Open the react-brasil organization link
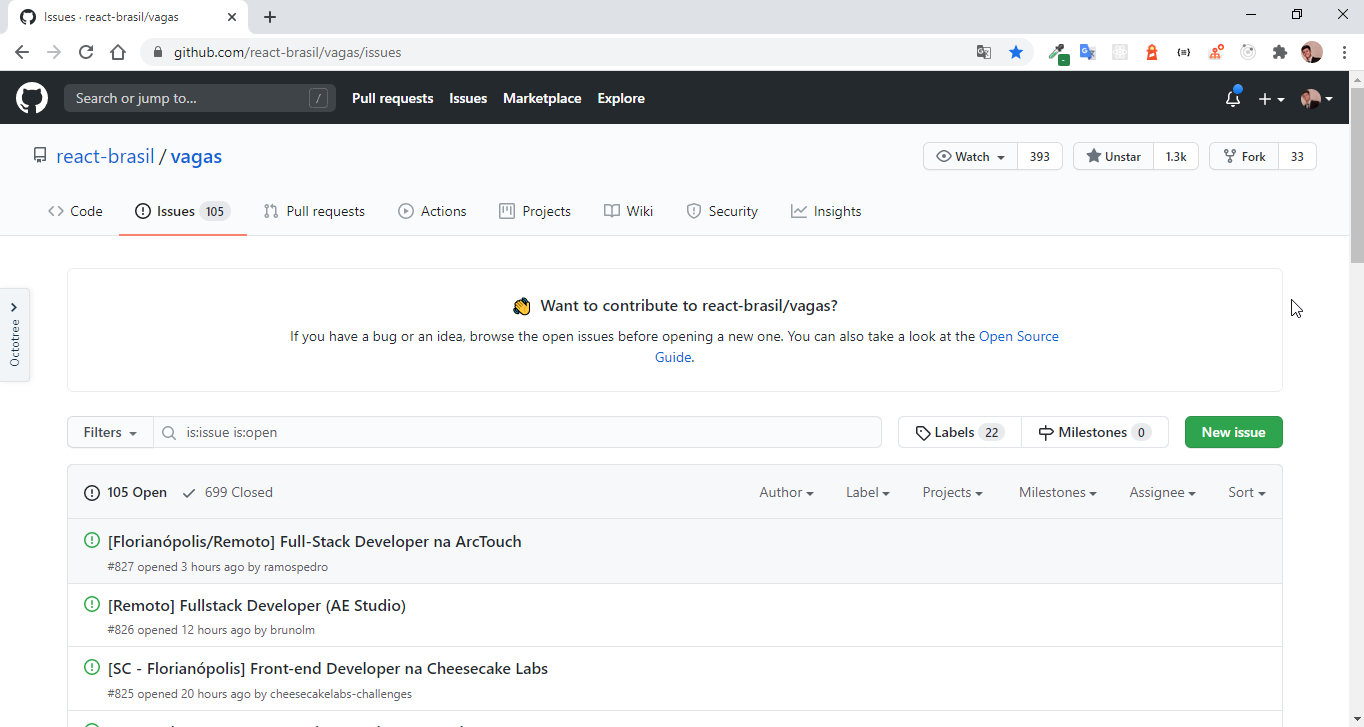 coord(105,156)
